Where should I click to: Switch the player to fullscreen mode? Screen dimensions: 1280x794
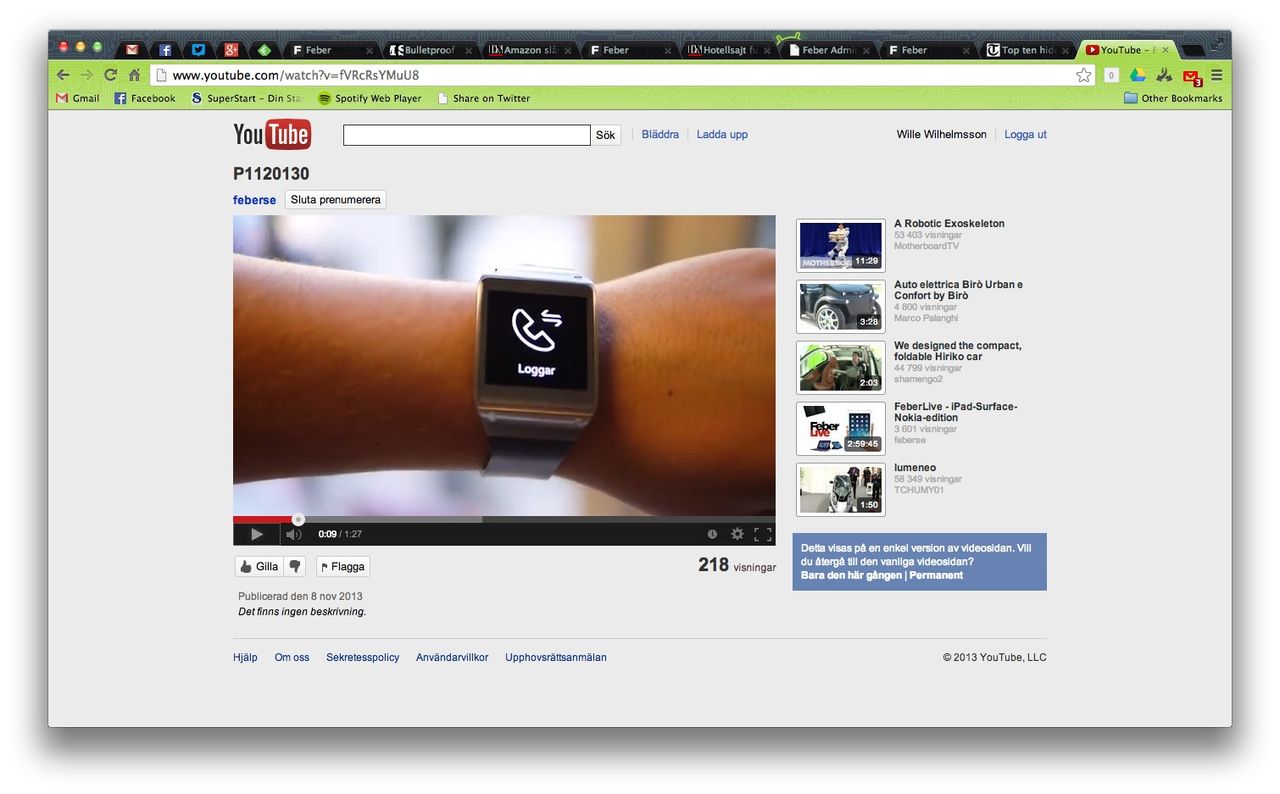pos(762,533)
